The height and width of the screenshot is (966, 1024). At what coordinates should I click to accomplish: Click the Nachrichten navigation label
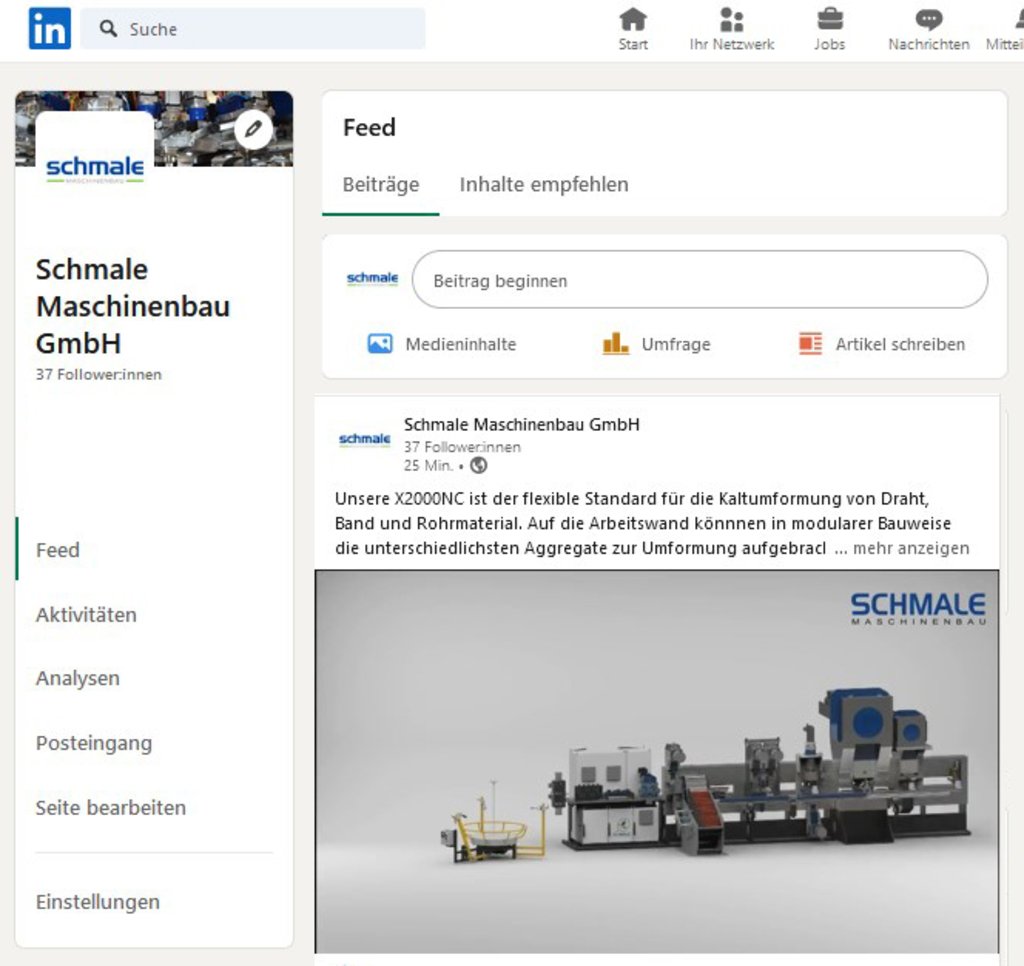[x=929, y=44]
